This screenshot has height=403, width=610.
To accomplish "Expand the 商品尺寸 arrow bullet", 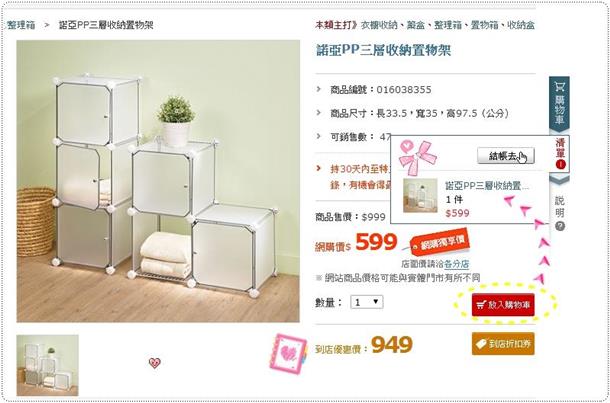I will 319,113.
